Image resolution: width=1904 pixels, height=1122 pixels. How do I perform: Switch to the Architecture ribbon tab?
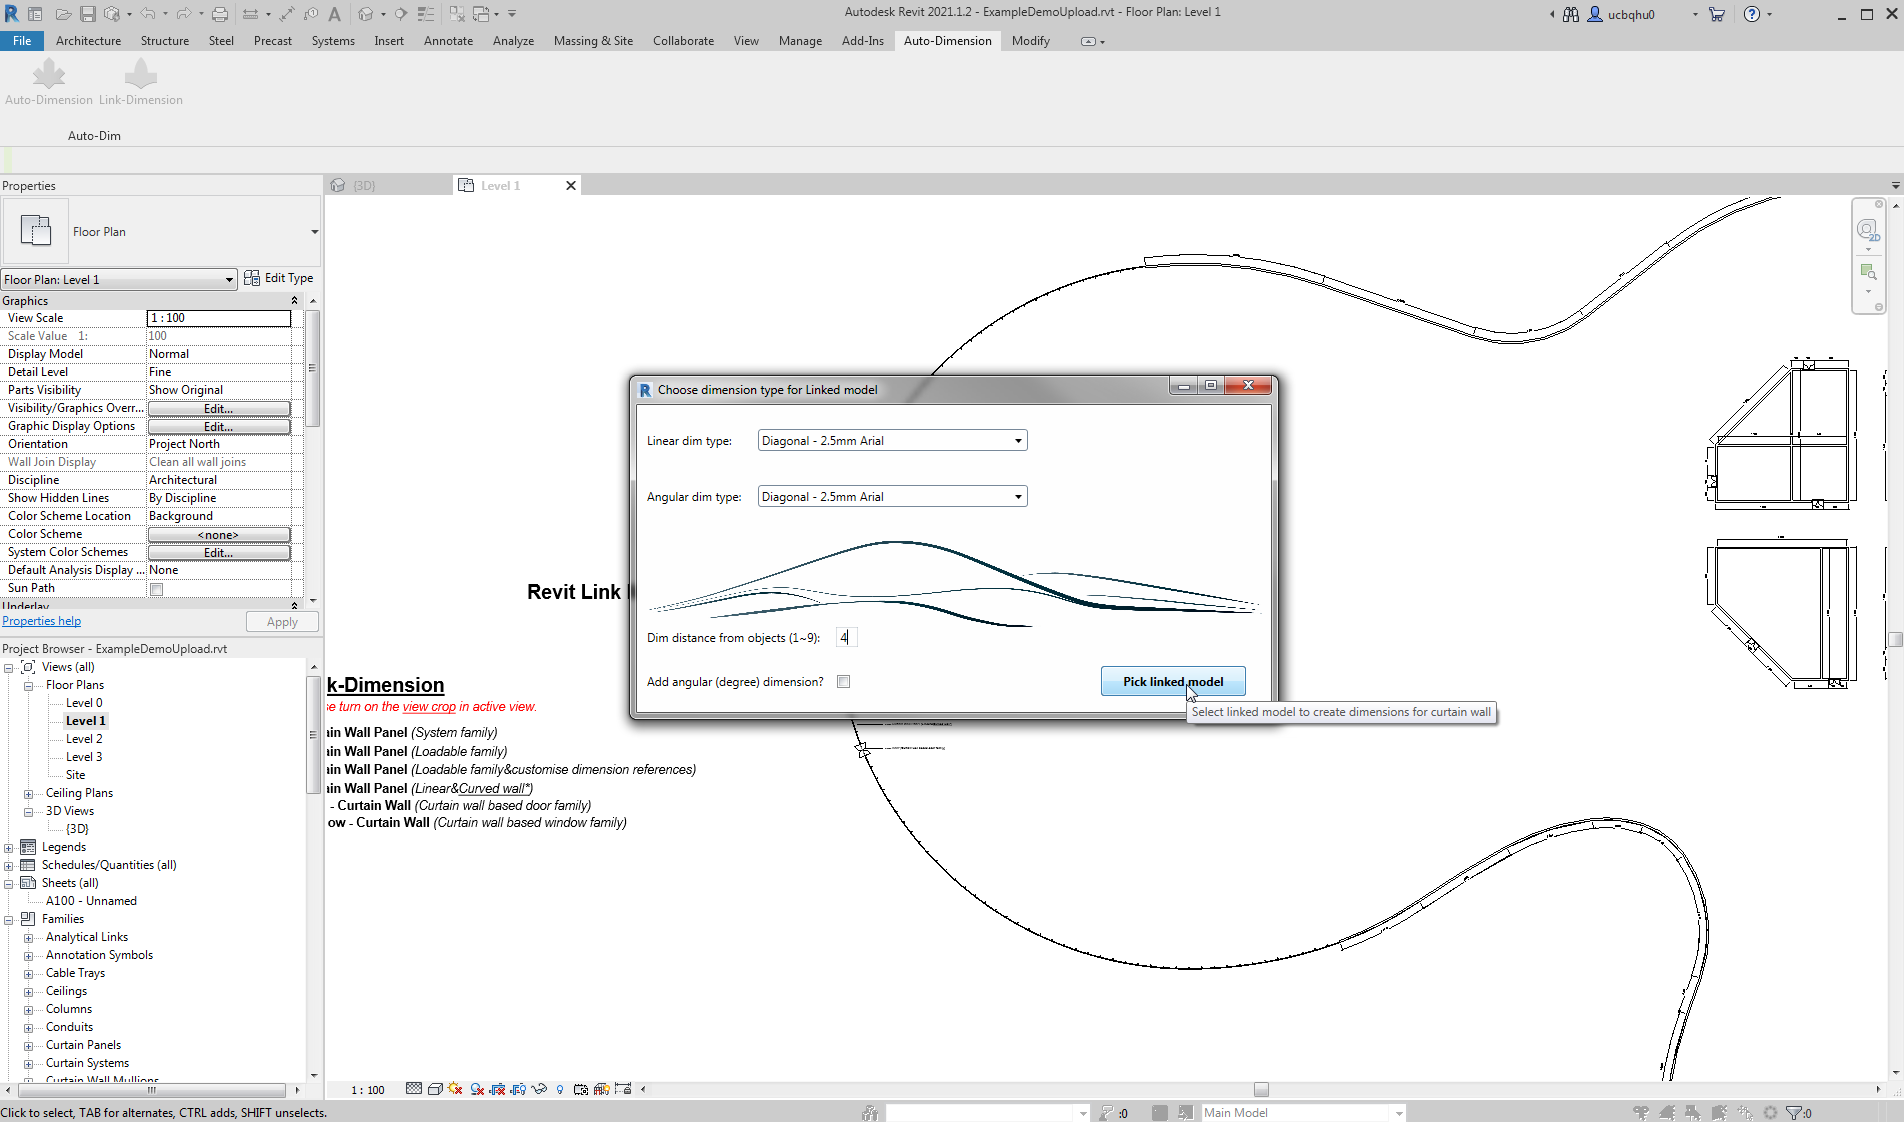pyautogui.click(x=88, y=41)
